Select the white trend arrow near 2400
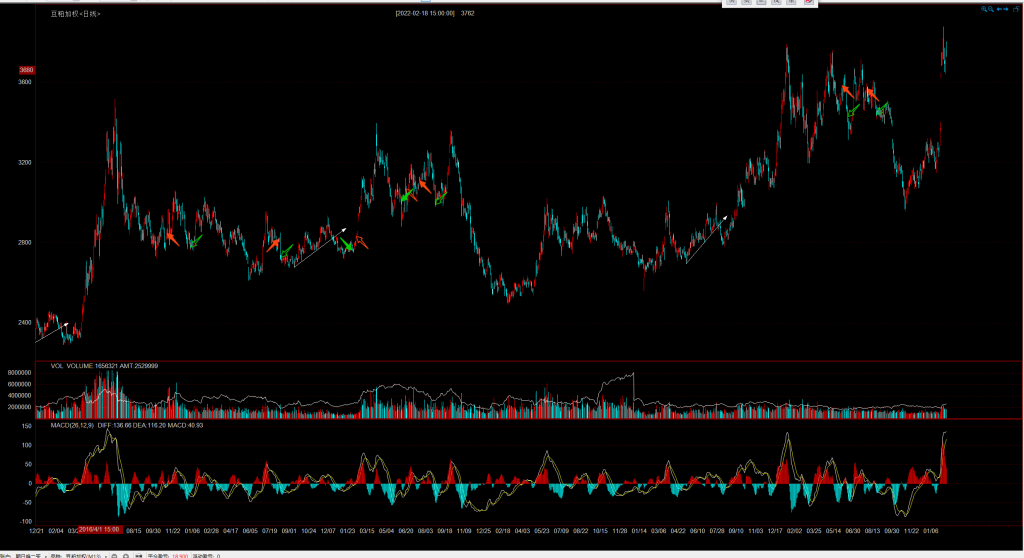Image resolution: width=1024 pixels, height=558 pixels. tap(52, 332)
